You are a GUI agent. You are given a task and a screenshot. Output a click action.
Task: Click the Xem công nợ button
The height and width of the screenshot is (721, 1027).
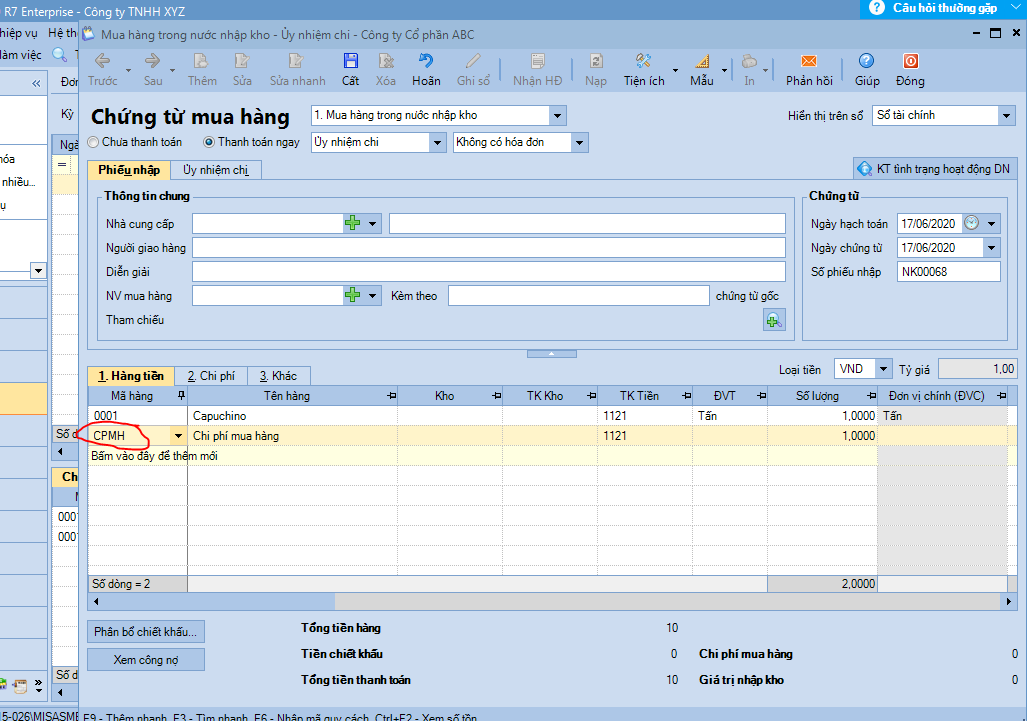click(x=146, y=660)
